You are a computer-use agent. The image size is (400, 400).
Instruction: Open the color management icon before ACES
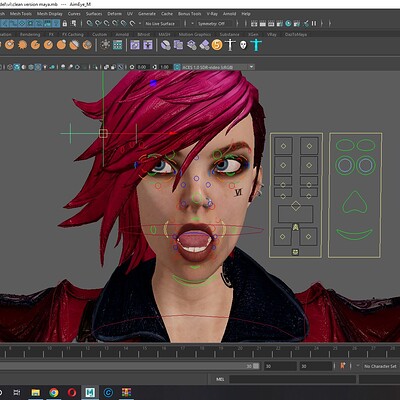[177, 67]
